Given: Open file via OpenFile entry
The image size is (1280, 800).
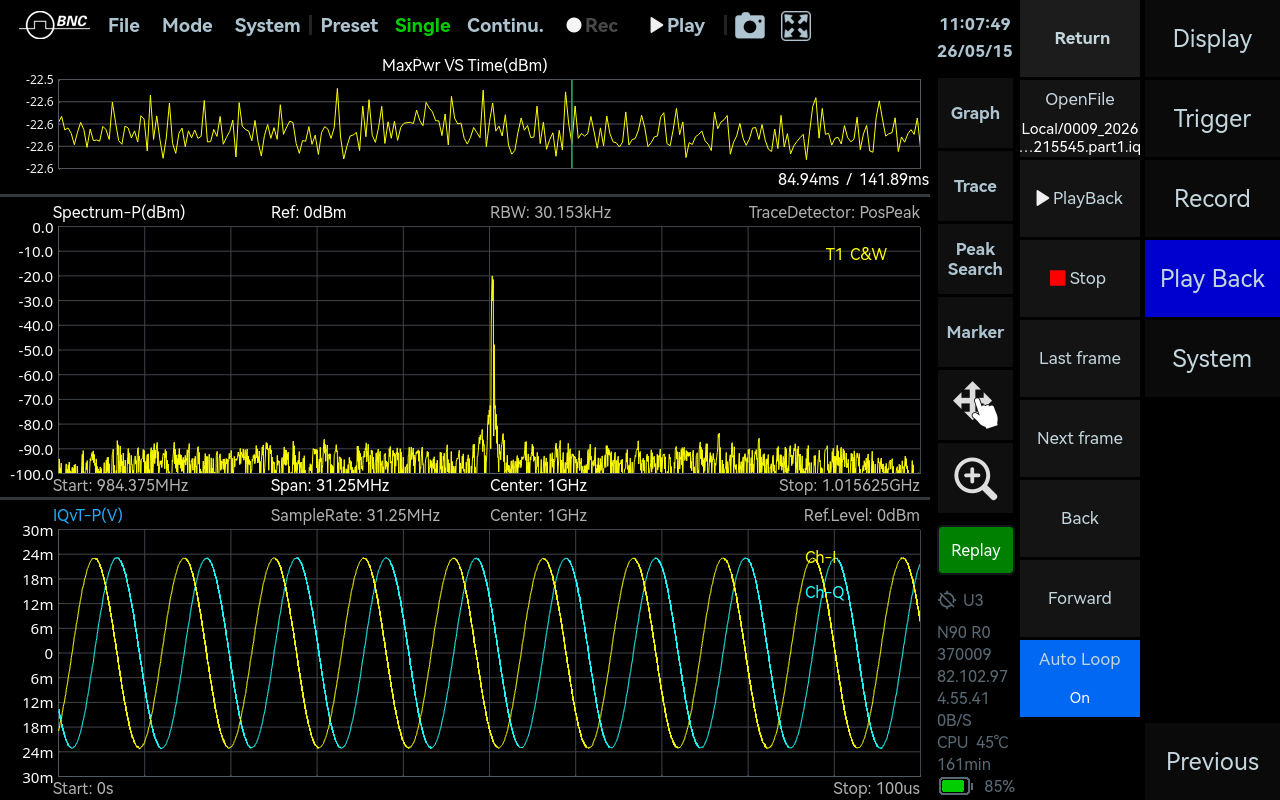Looking at the screenshot, I should [1080, 119].
